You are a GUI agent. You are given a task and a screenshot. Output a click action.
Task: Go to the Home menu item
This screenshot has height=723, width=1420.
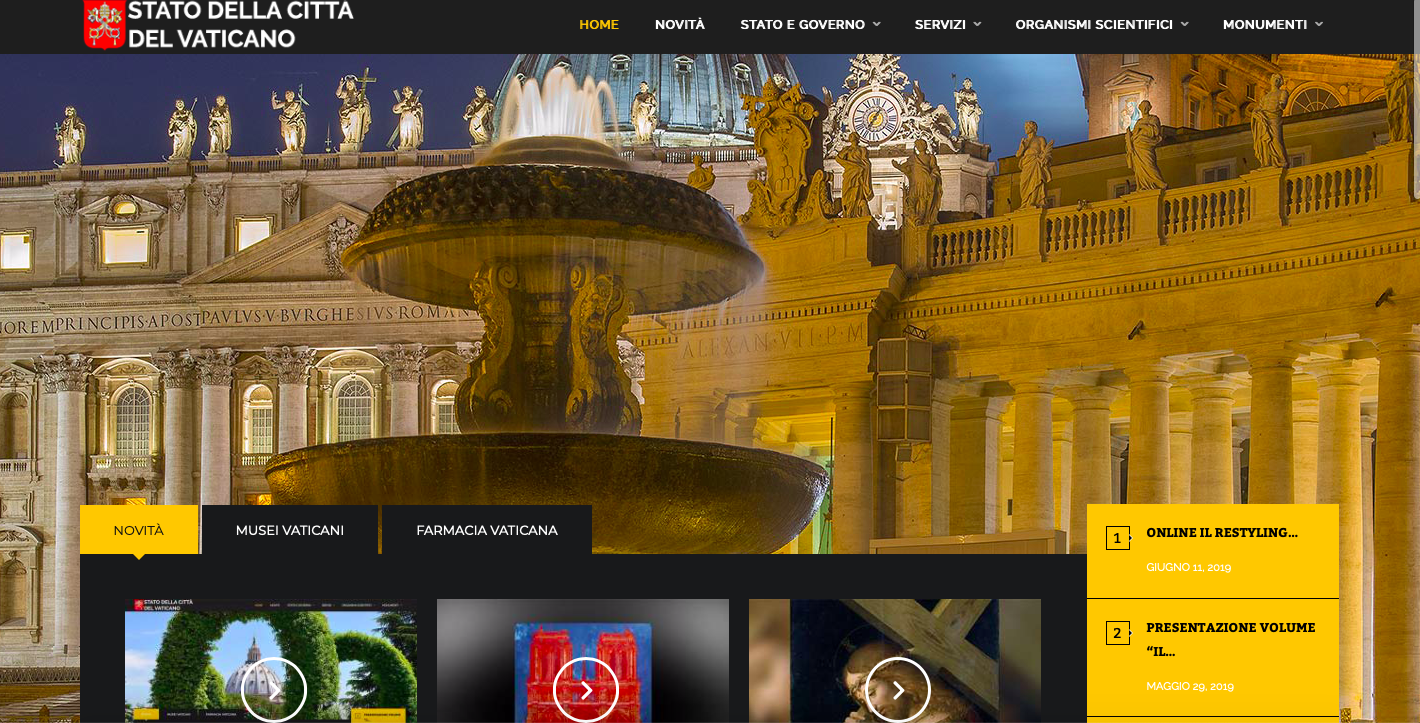(599, 25)
